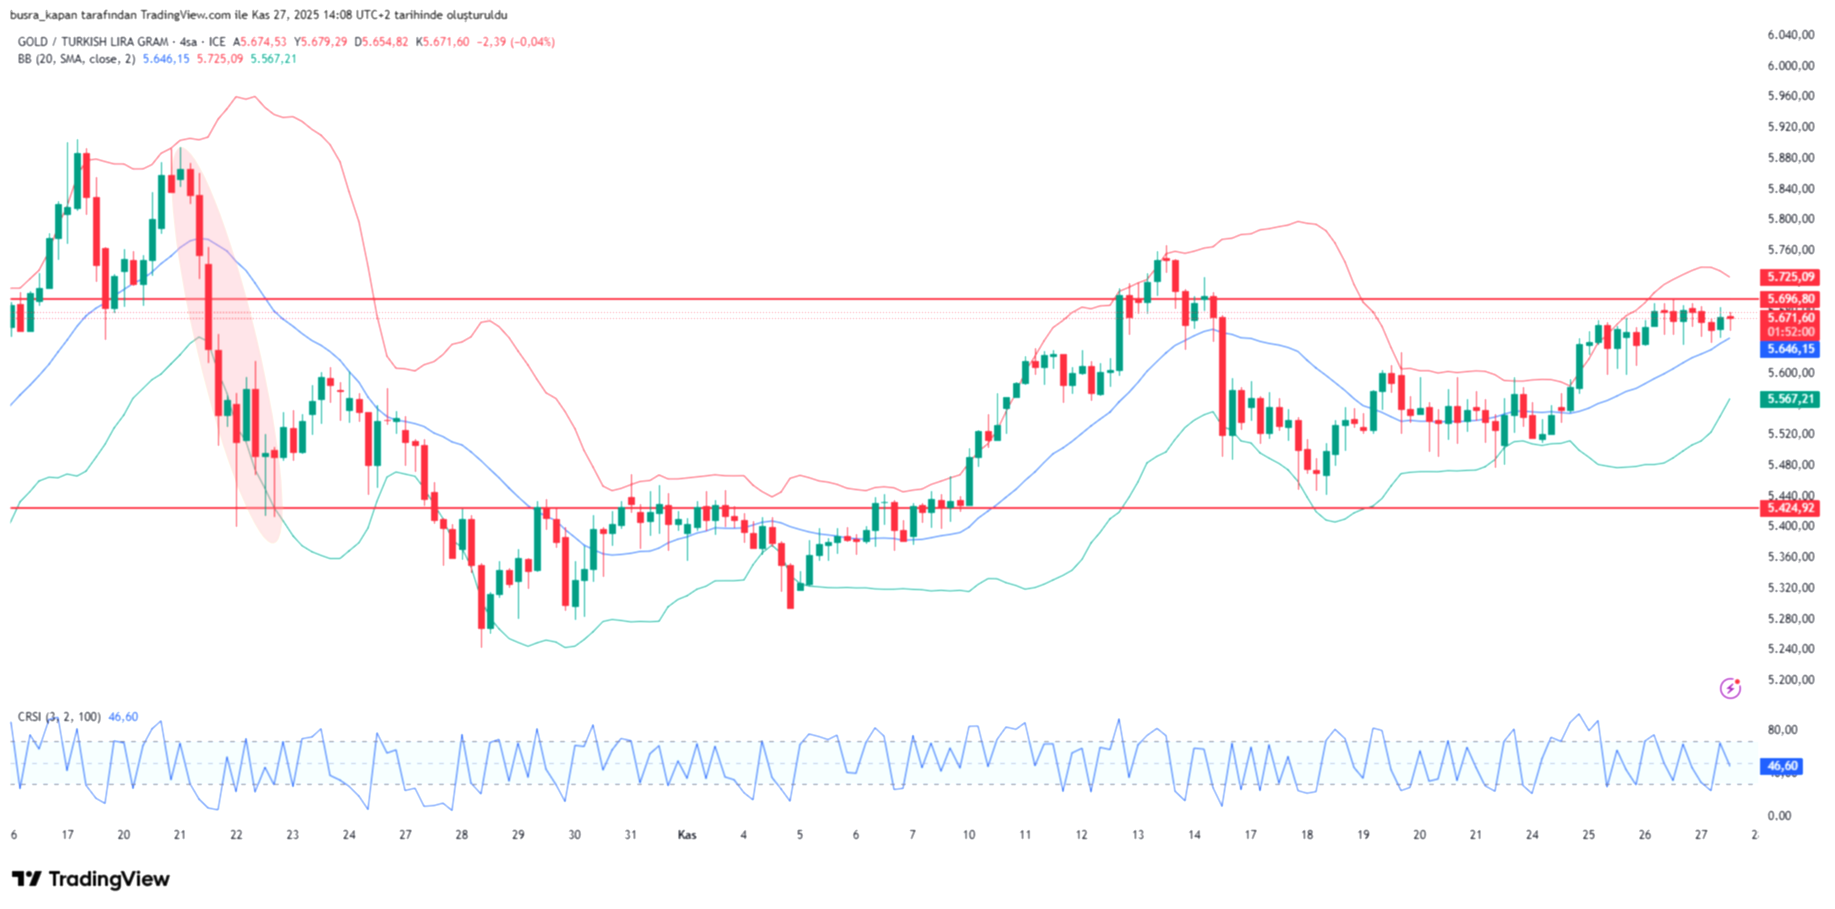Open the GOLD / TURKISH LIRA GRAM symbol title
This screenshot has height=909, width=1835.
tap(121, 42)
